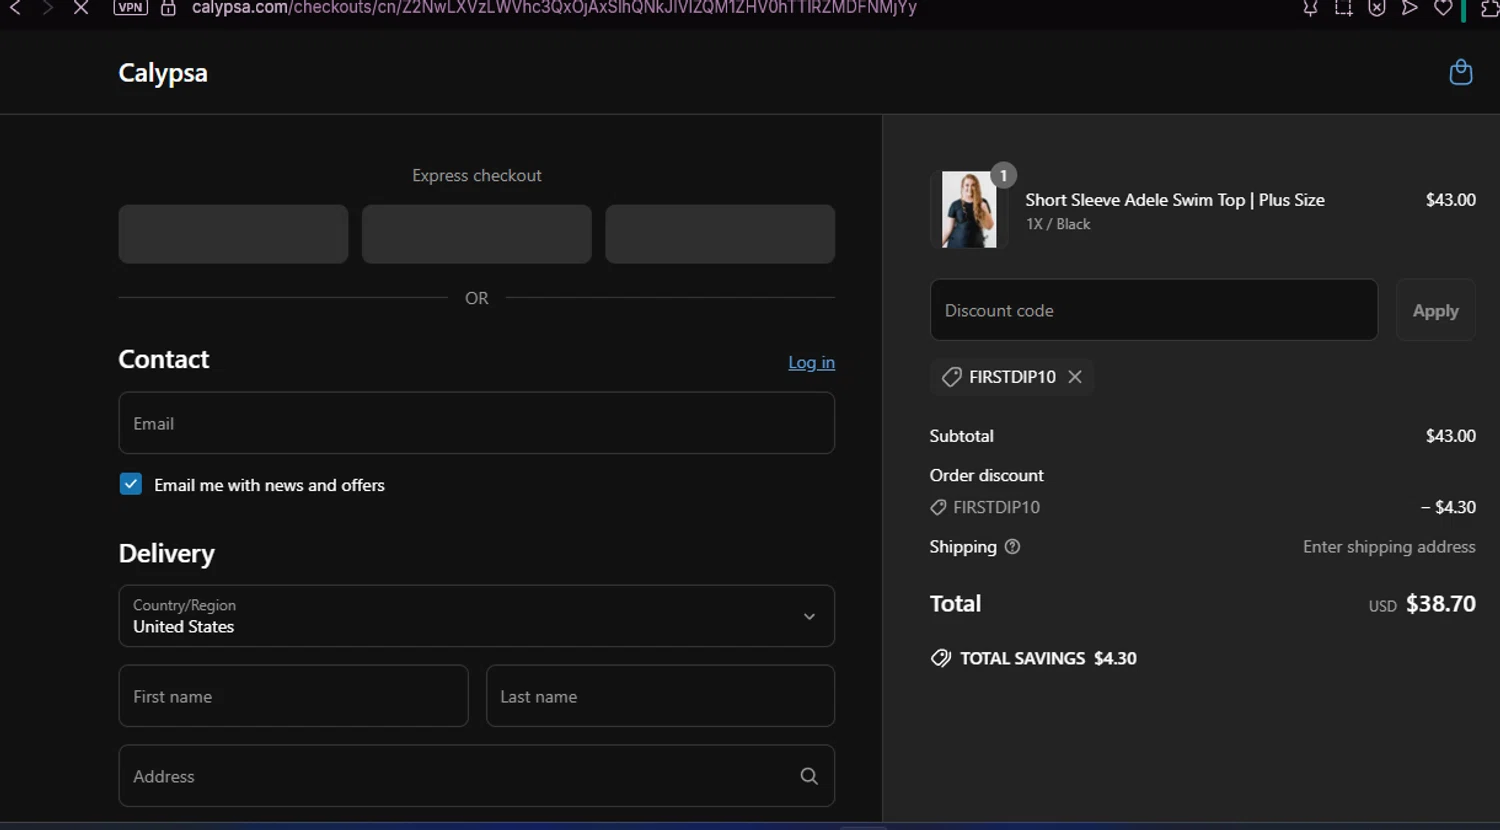Click the 1X / Black variant text
Screen dimensions: 1500x830
1058,224
